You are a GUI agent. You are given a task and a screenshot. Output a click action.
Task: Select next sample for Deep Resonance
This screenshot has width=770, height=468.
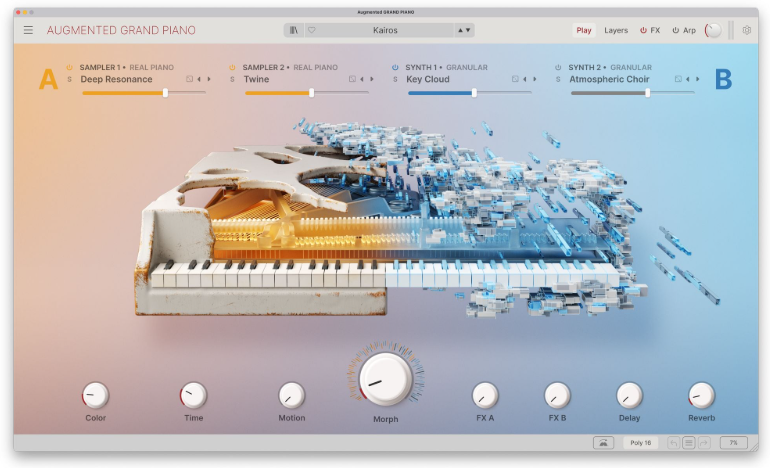[x=209, y=79]
